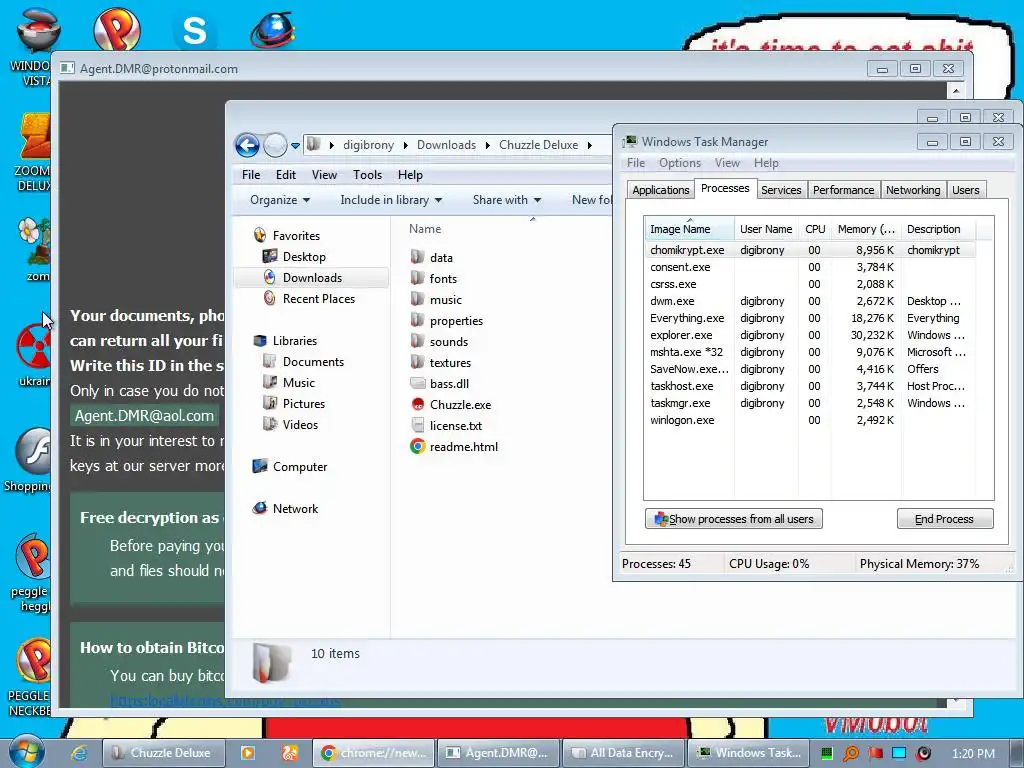Open the Music library
The image size is (1024, 768).
[298, 383]
